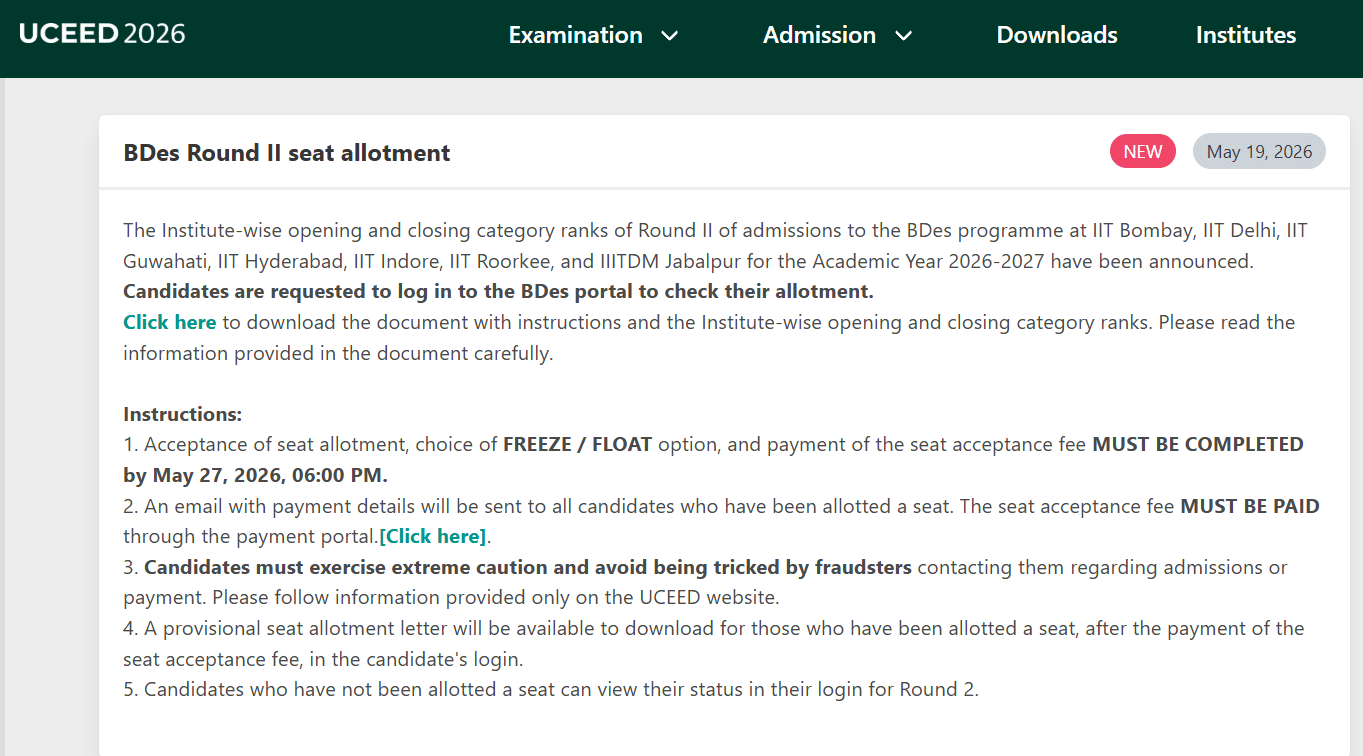The image size is (1363, 756).
Task: Click the May 19, 2026 date badge
Action: [1259, 151]
